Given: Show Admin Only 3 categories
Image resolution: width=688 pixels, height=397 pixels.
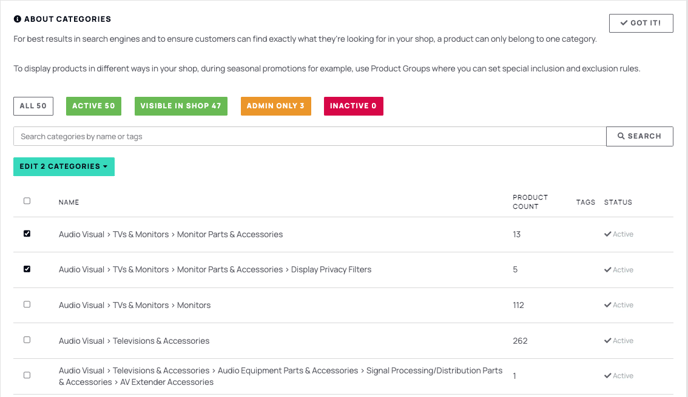Looking at the screenshot, I should pos(276,106).
